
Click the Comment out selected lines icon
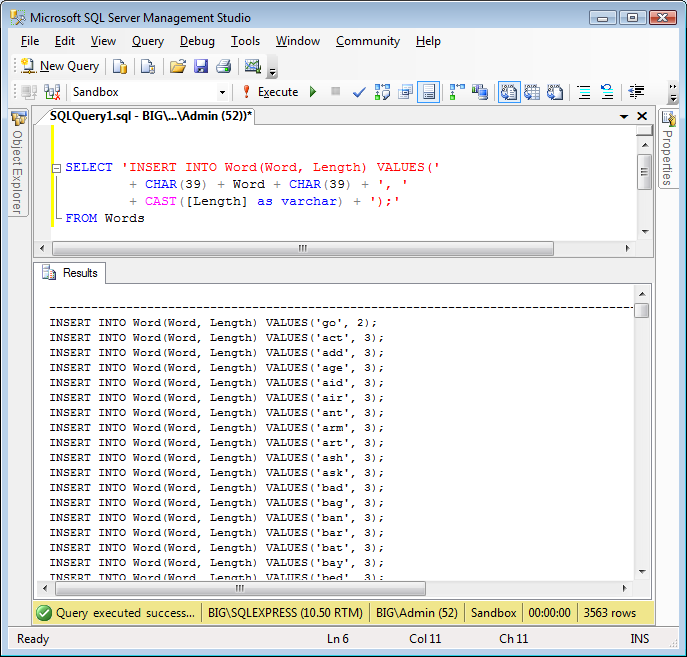coord(584,92)
